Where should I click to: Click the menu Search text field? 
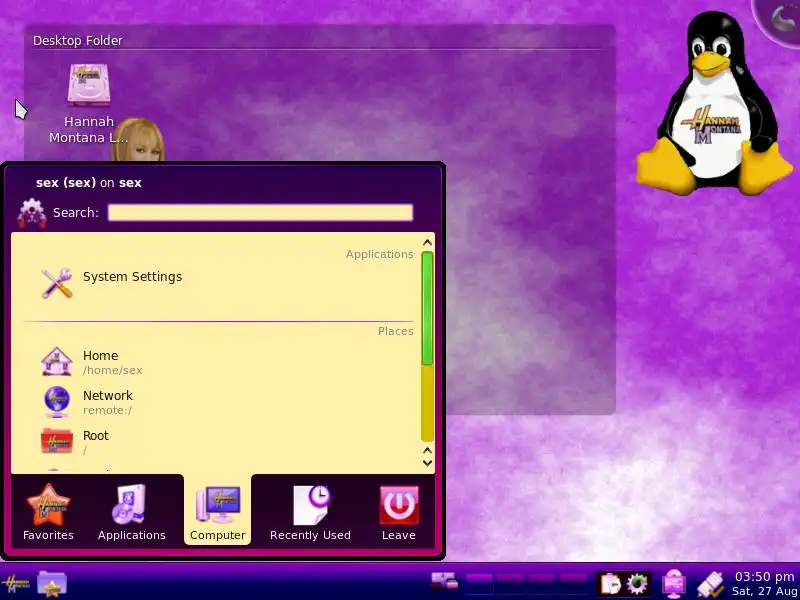tap(260, 212)
